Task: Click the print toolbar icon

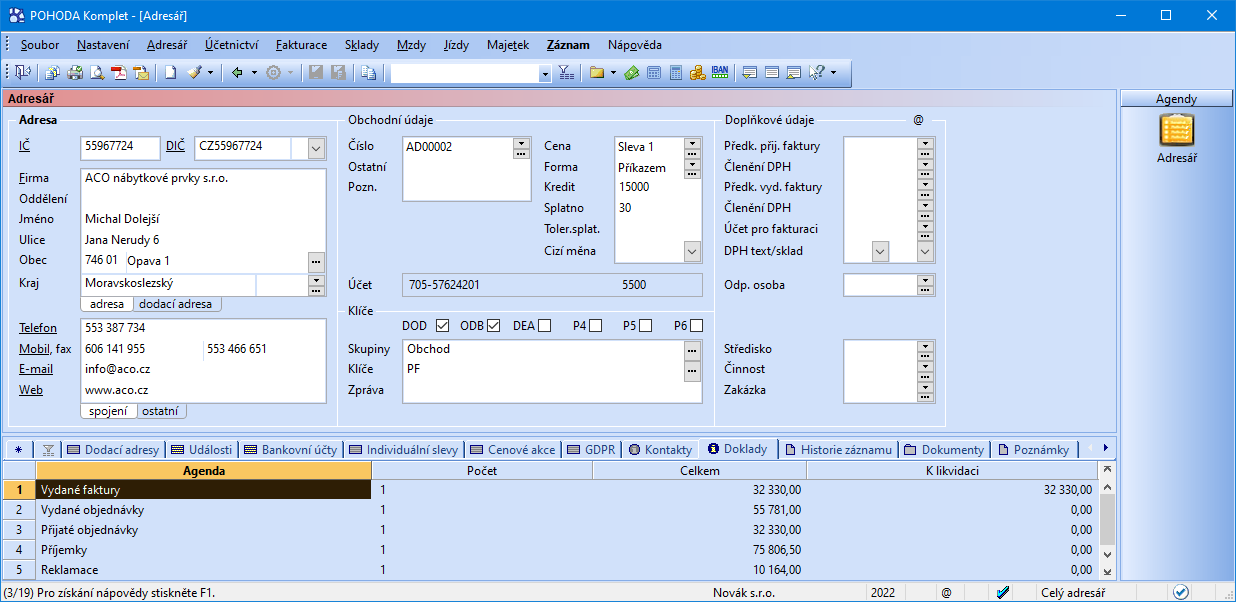Action: coord(75,73)
